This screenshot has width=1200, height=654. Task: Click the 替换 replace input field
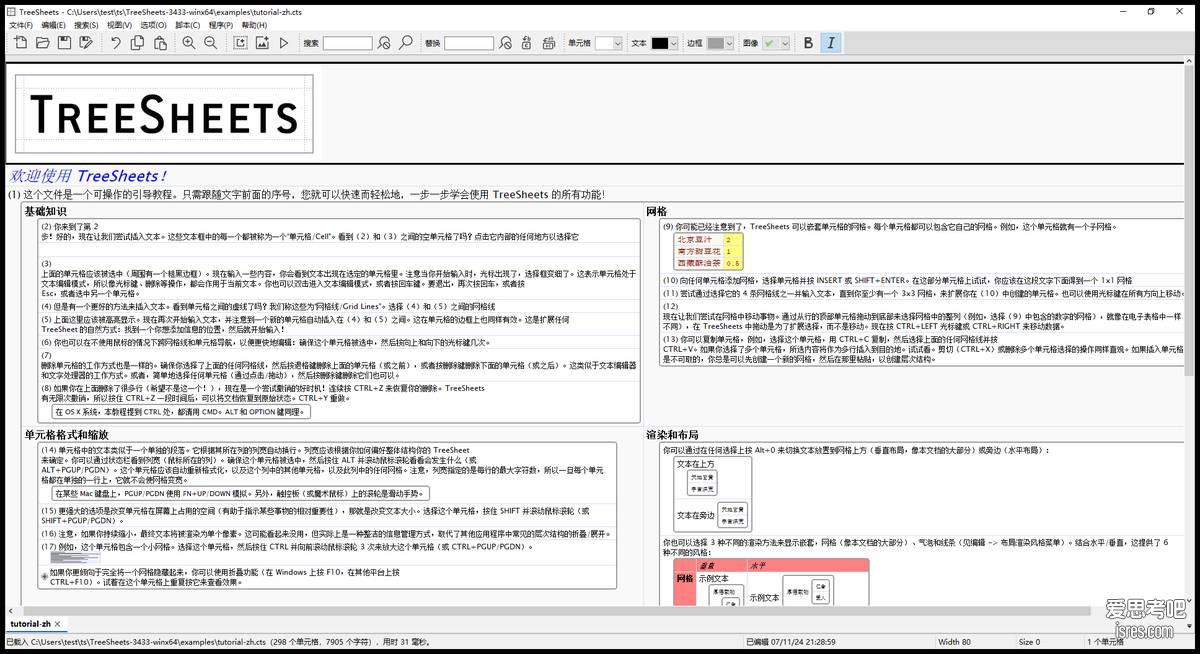468,43
